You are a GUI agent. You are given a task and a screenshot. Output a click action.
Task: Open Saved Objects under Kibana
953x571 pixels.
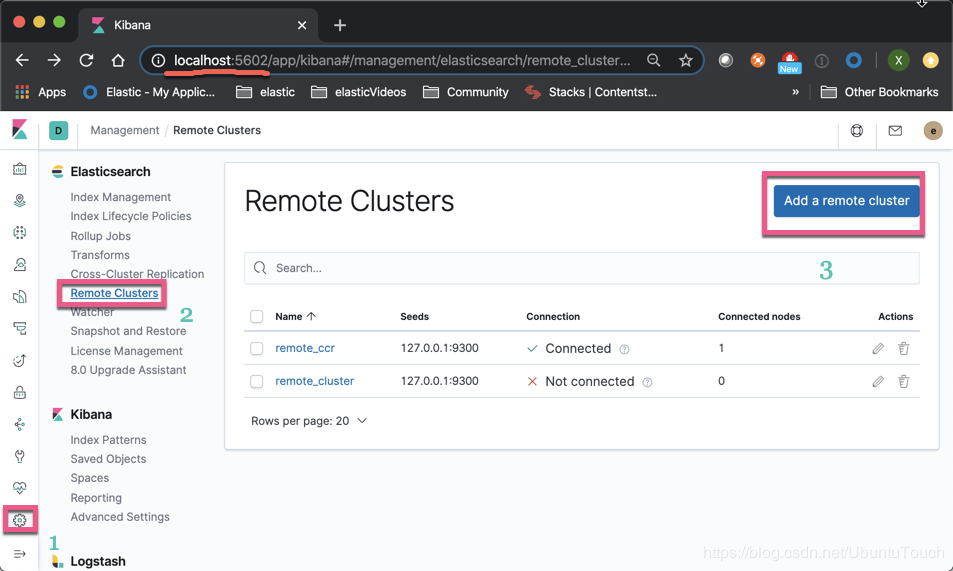click(x=108, y=459)
